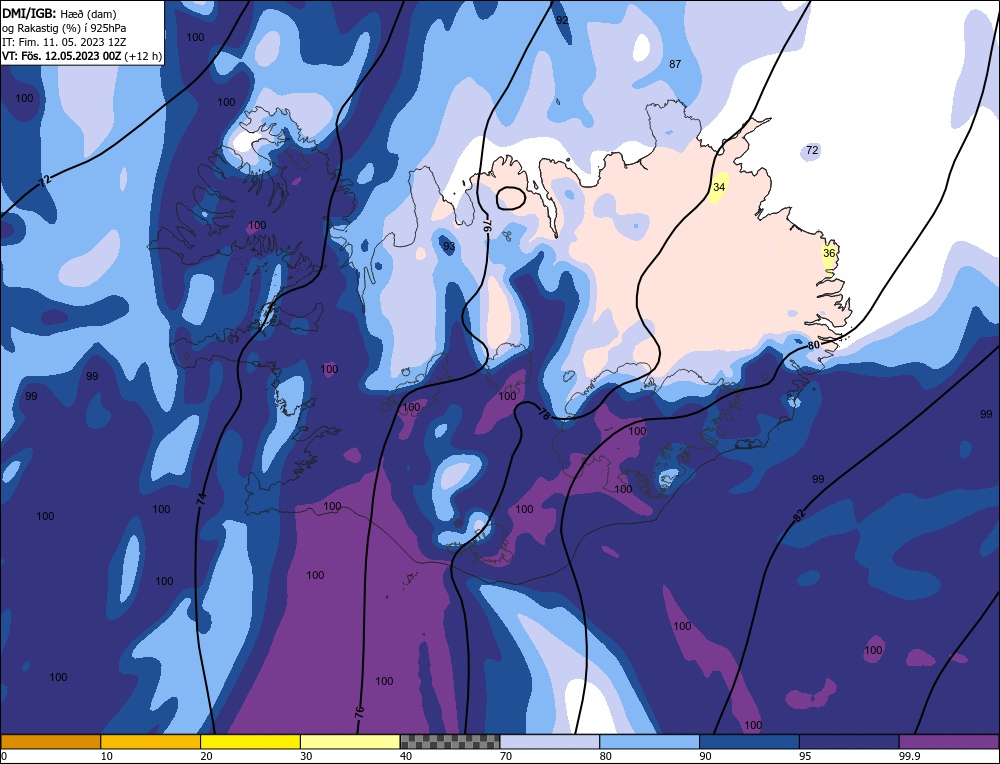
Task: Click the valid time 'VT: Fös. 12.05.2023 00Z'
Action: [61, 56]
